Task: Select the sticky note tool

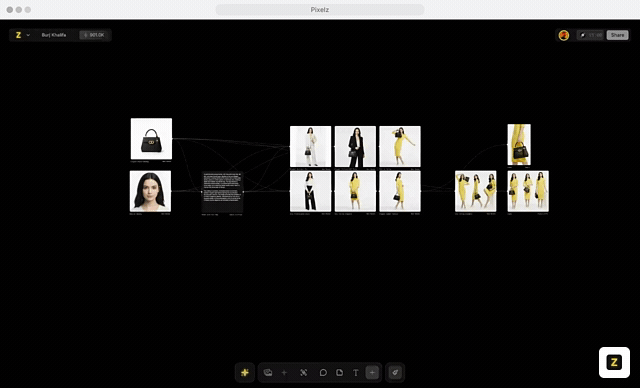Action: tap(340, 372)
